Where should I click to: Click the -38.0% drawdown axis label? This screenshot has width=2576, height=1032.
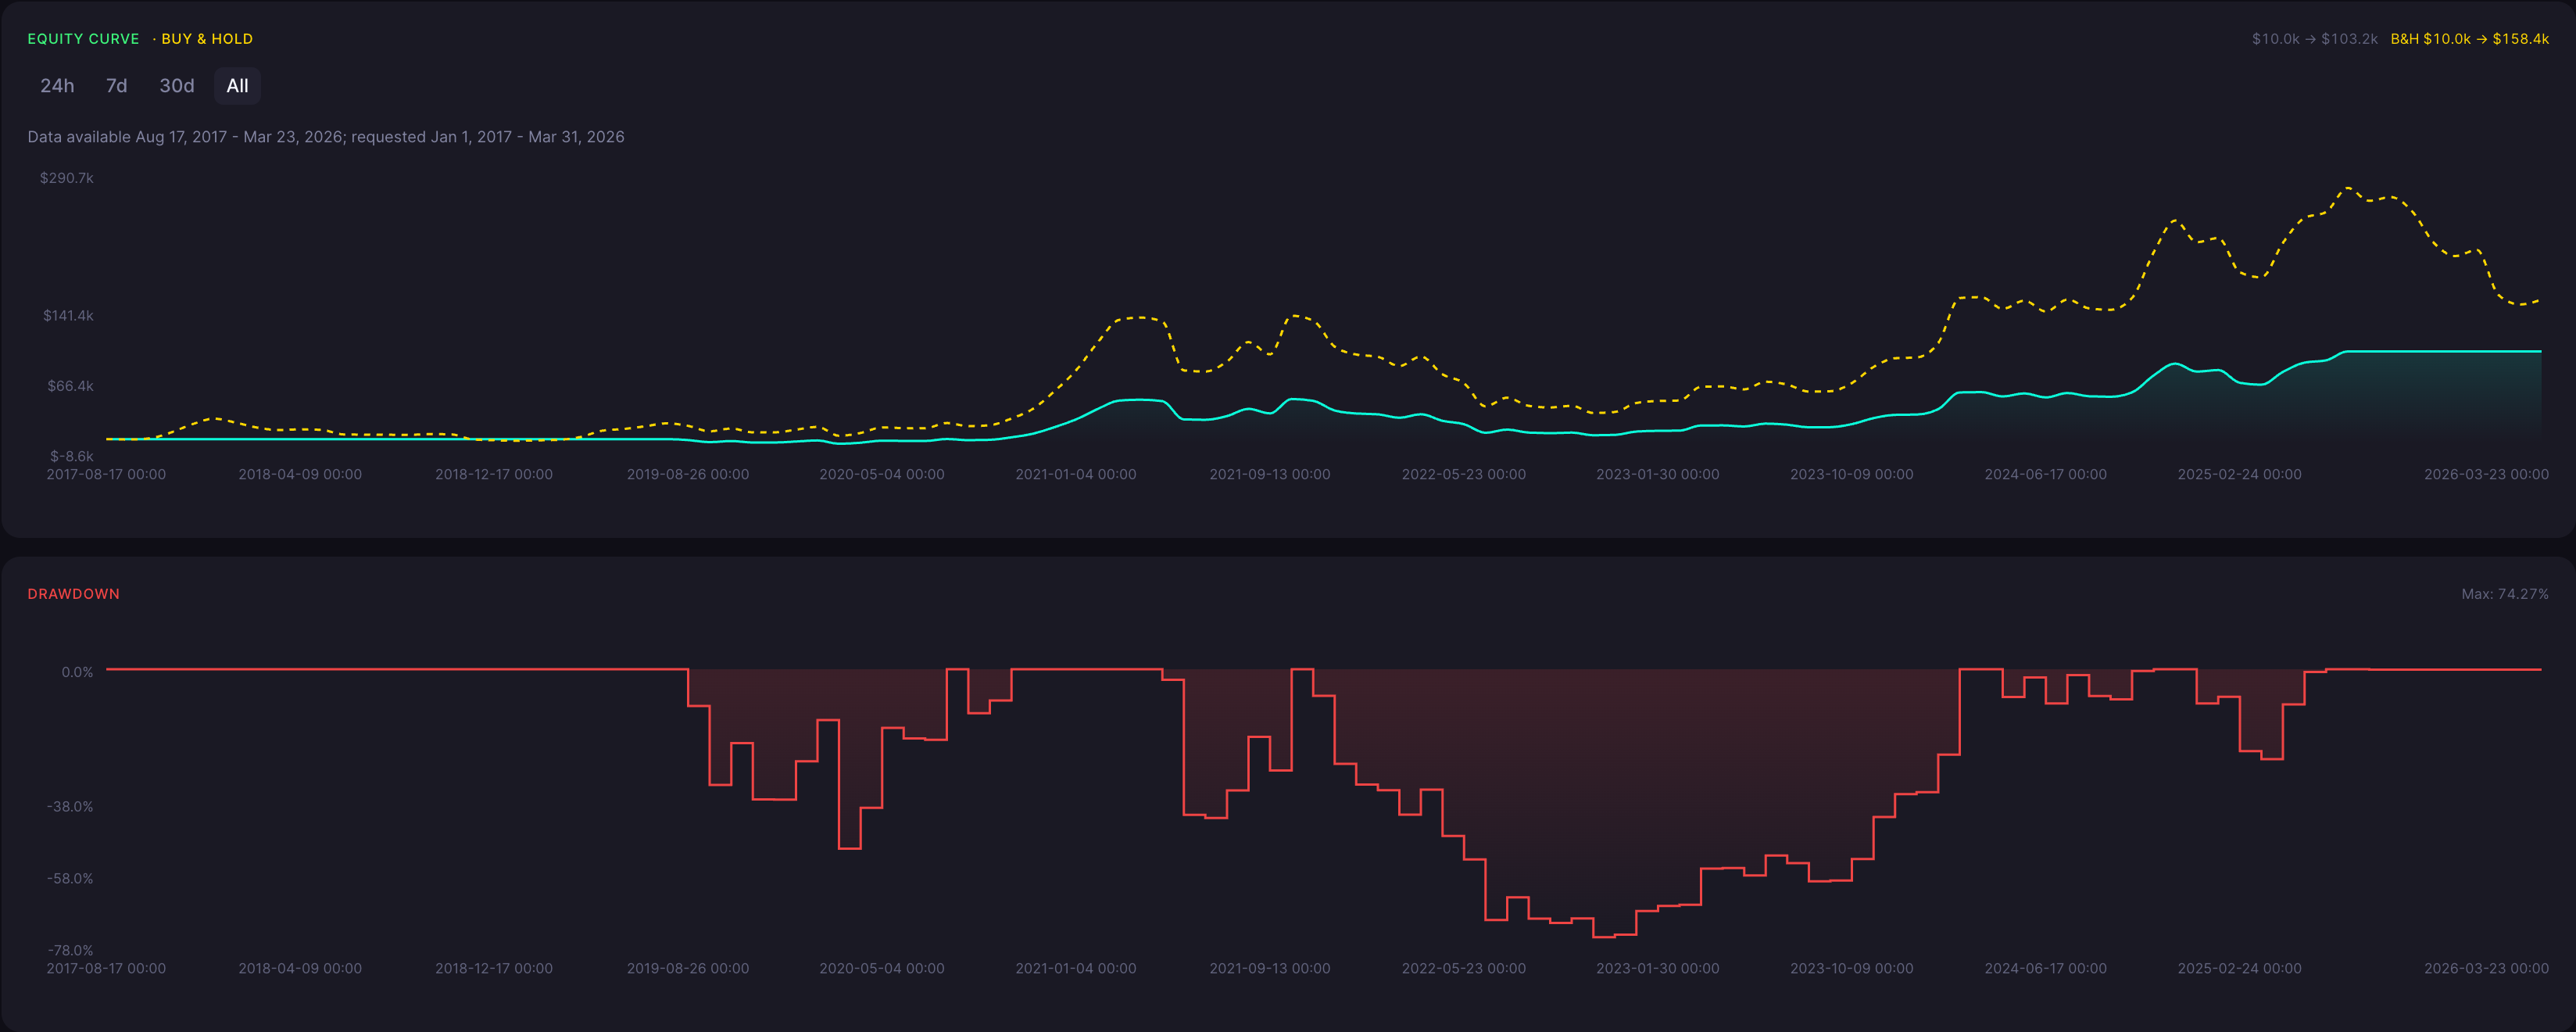(70, 807)
